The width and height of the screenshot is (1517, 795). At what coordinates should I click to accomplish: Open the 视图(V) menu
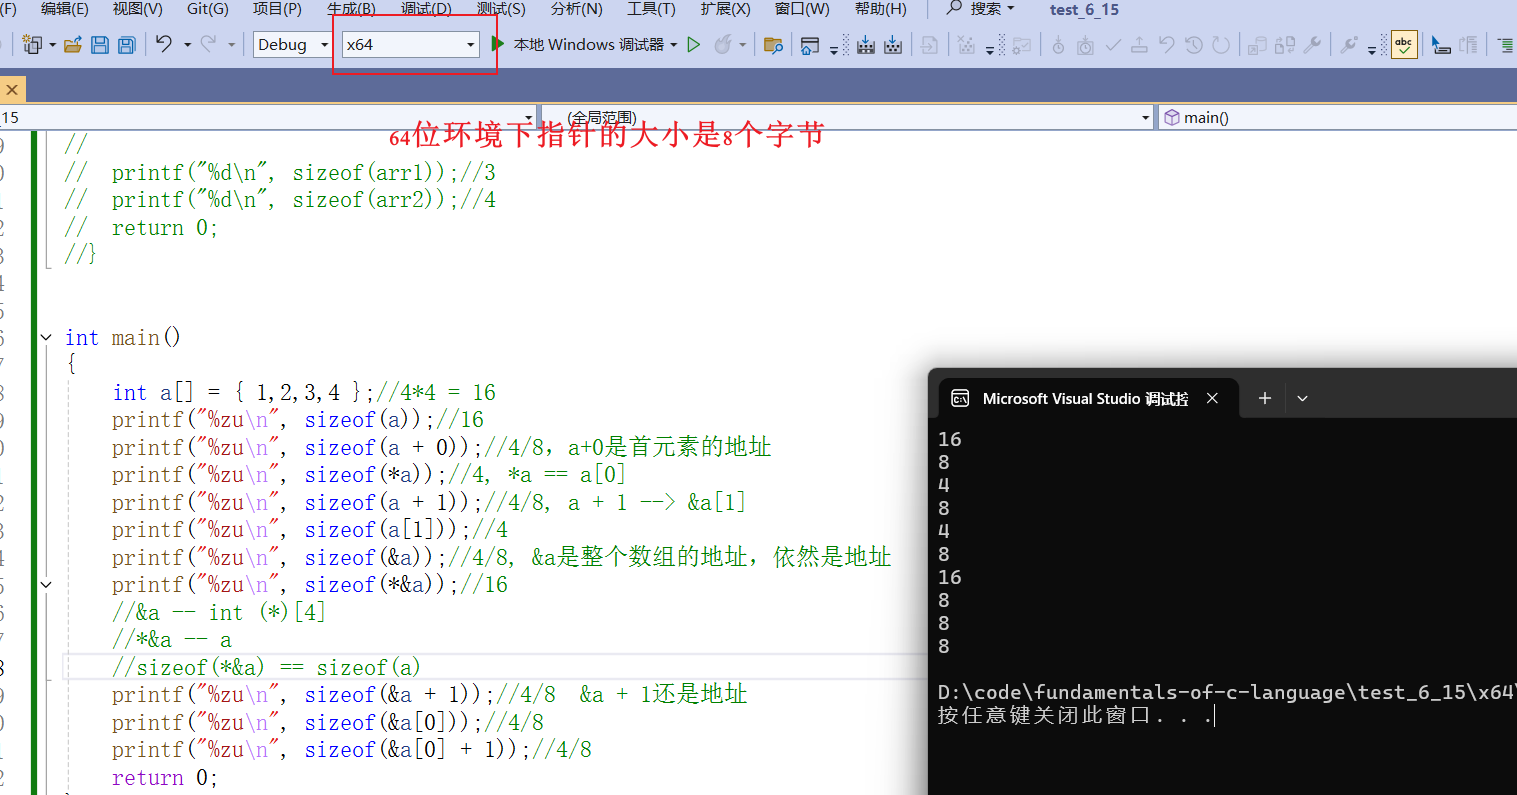[138, 9]
